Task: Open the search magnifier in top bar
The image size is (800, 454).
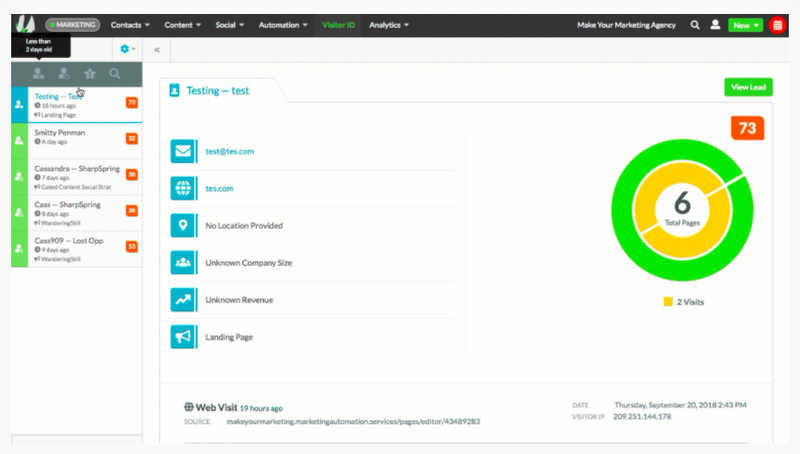Action: [695, 24]
